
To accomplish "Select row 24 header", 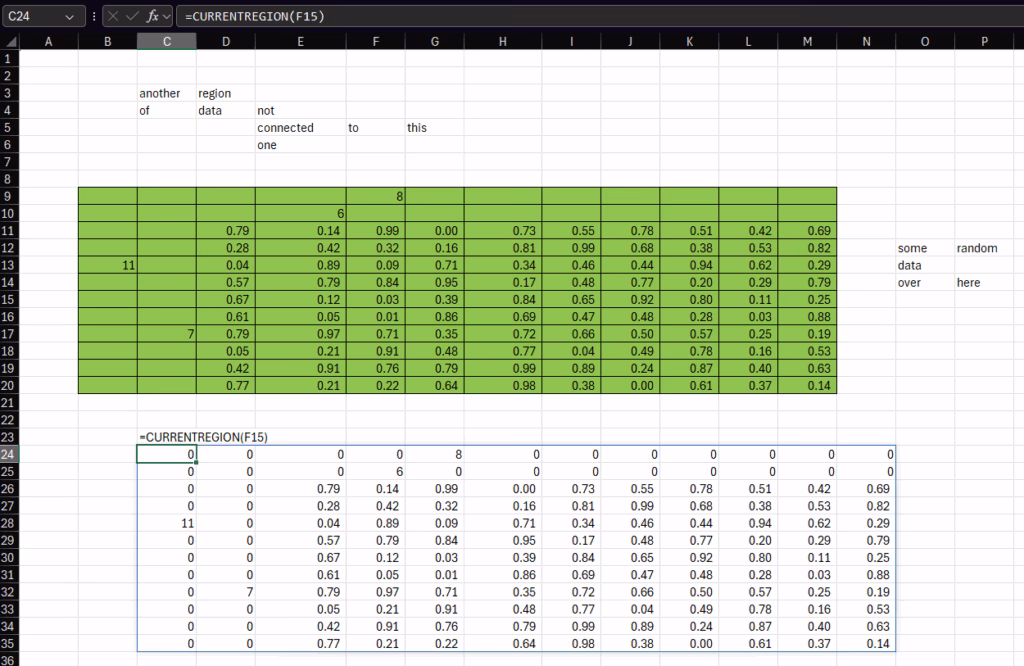I will (9, 454).
